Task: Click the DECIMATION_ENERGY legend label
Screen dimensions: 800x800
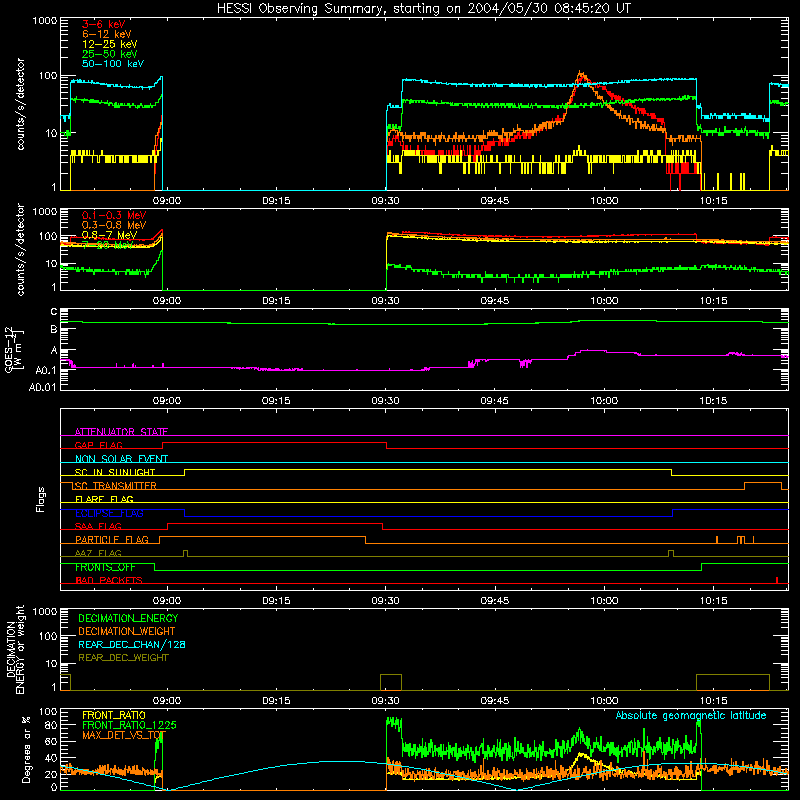Action: coord(128,618)
